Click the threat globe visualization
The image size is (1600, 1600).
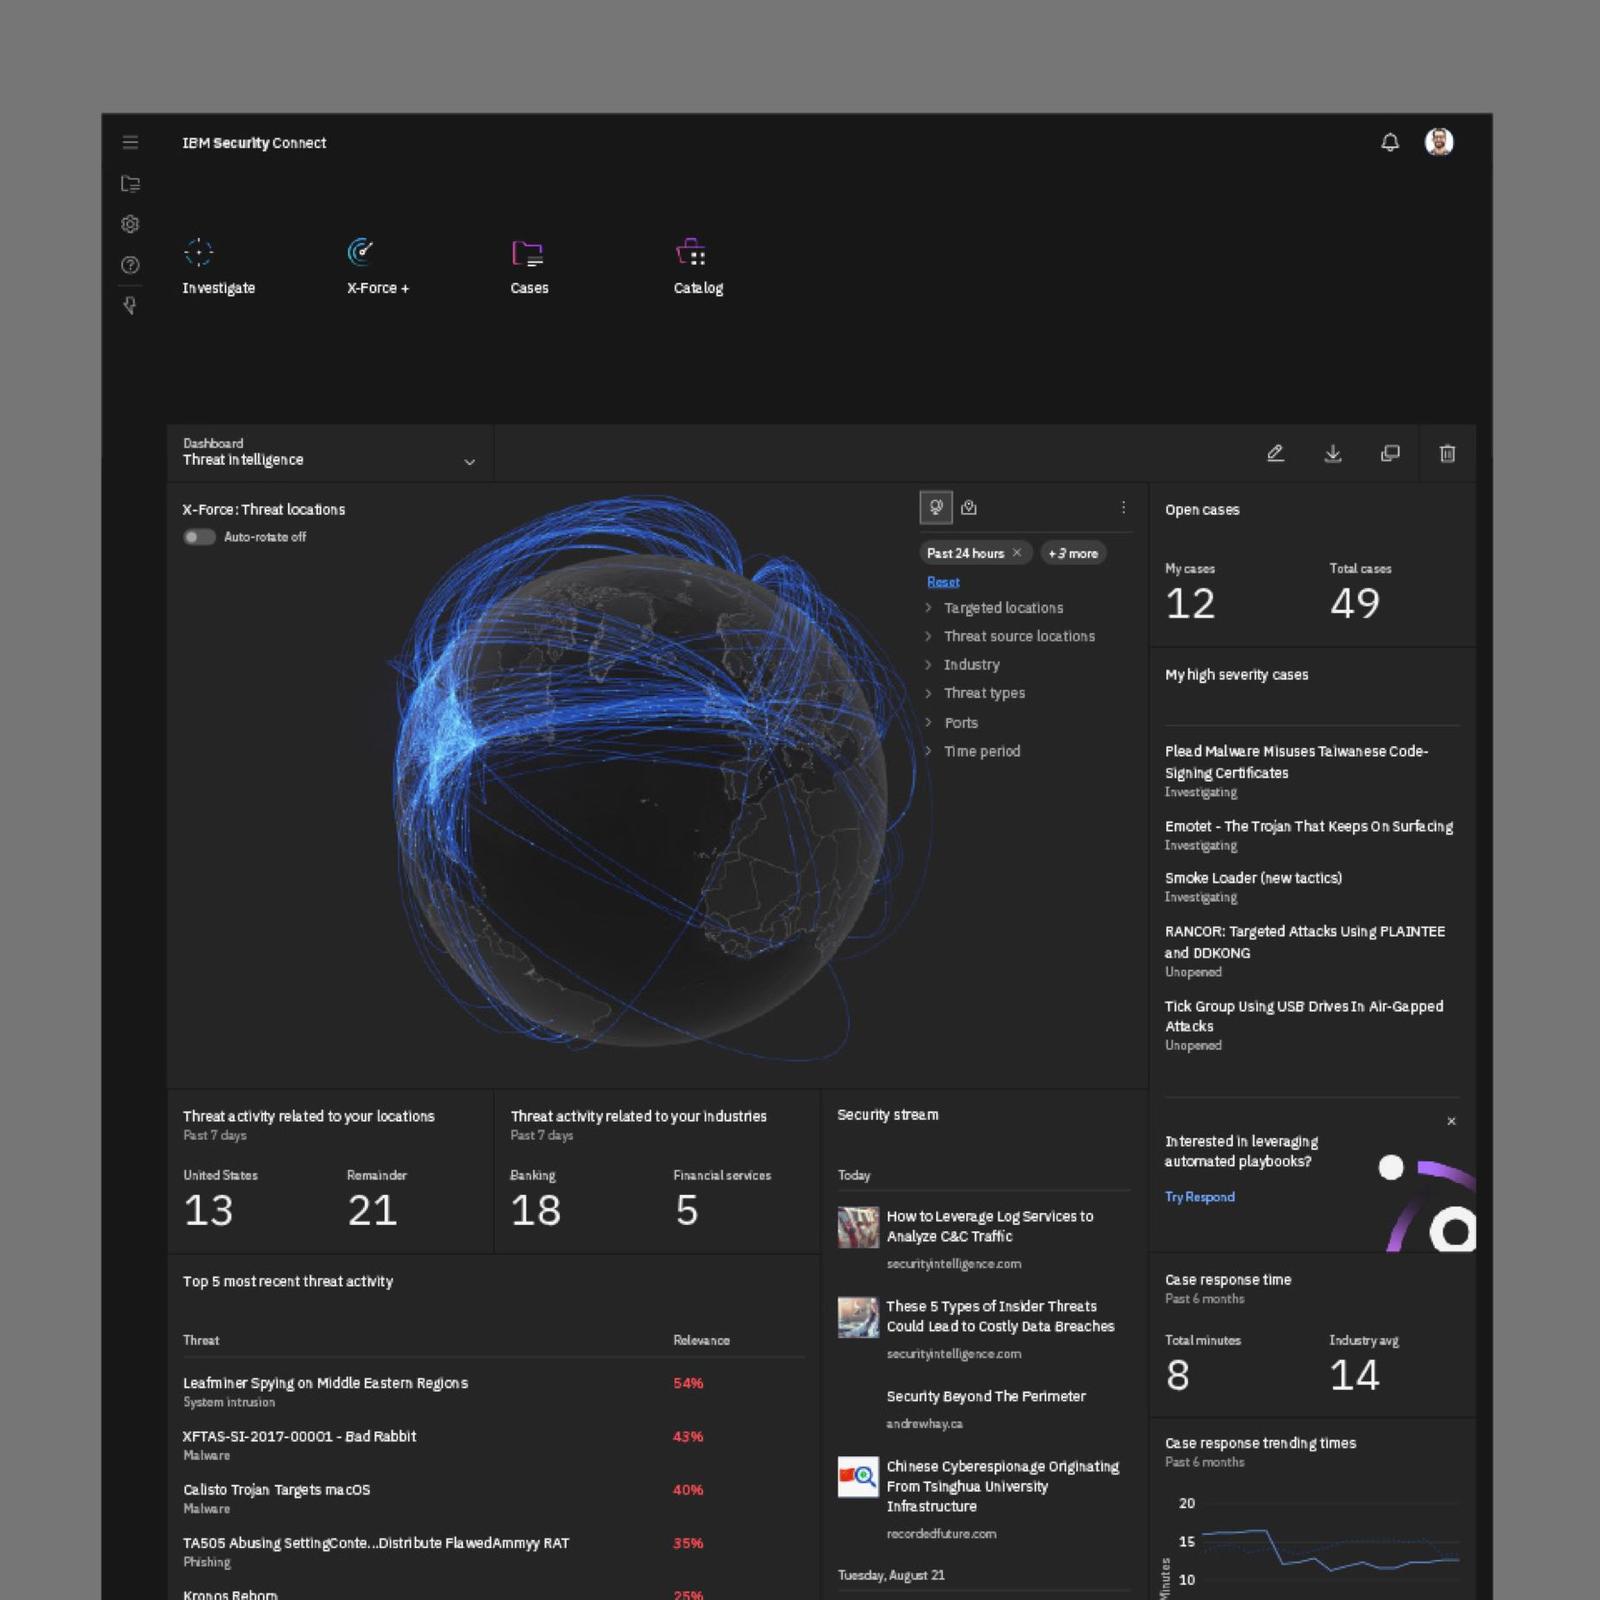(640, 800)
